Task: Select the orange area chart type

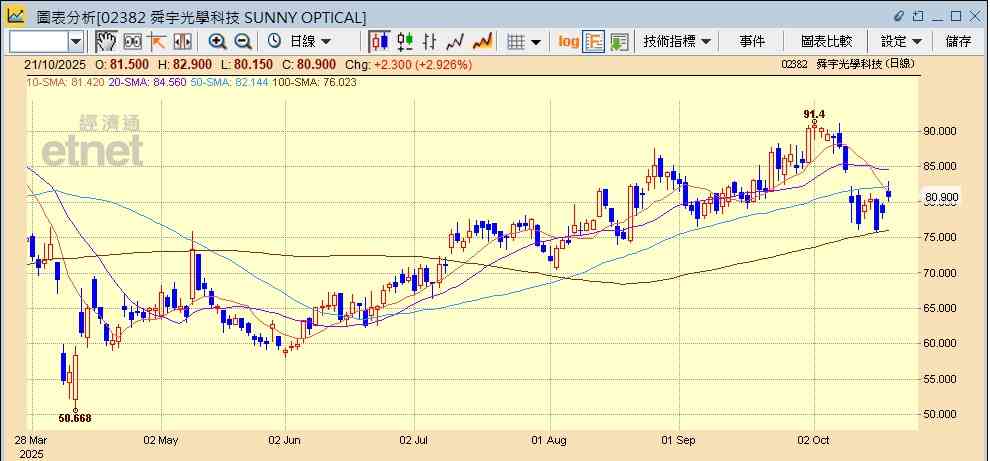Action: coord(482,41)
